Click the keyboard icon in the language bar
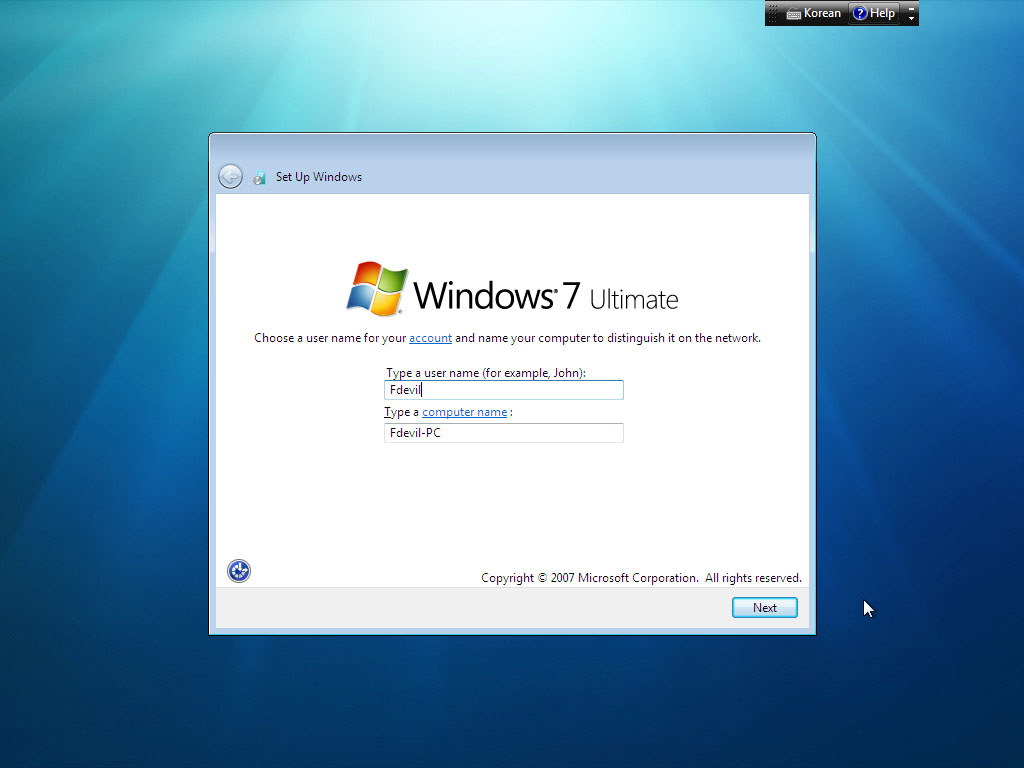The height and width of the screenshot is (768, 1024). click(x=793, y=14)
